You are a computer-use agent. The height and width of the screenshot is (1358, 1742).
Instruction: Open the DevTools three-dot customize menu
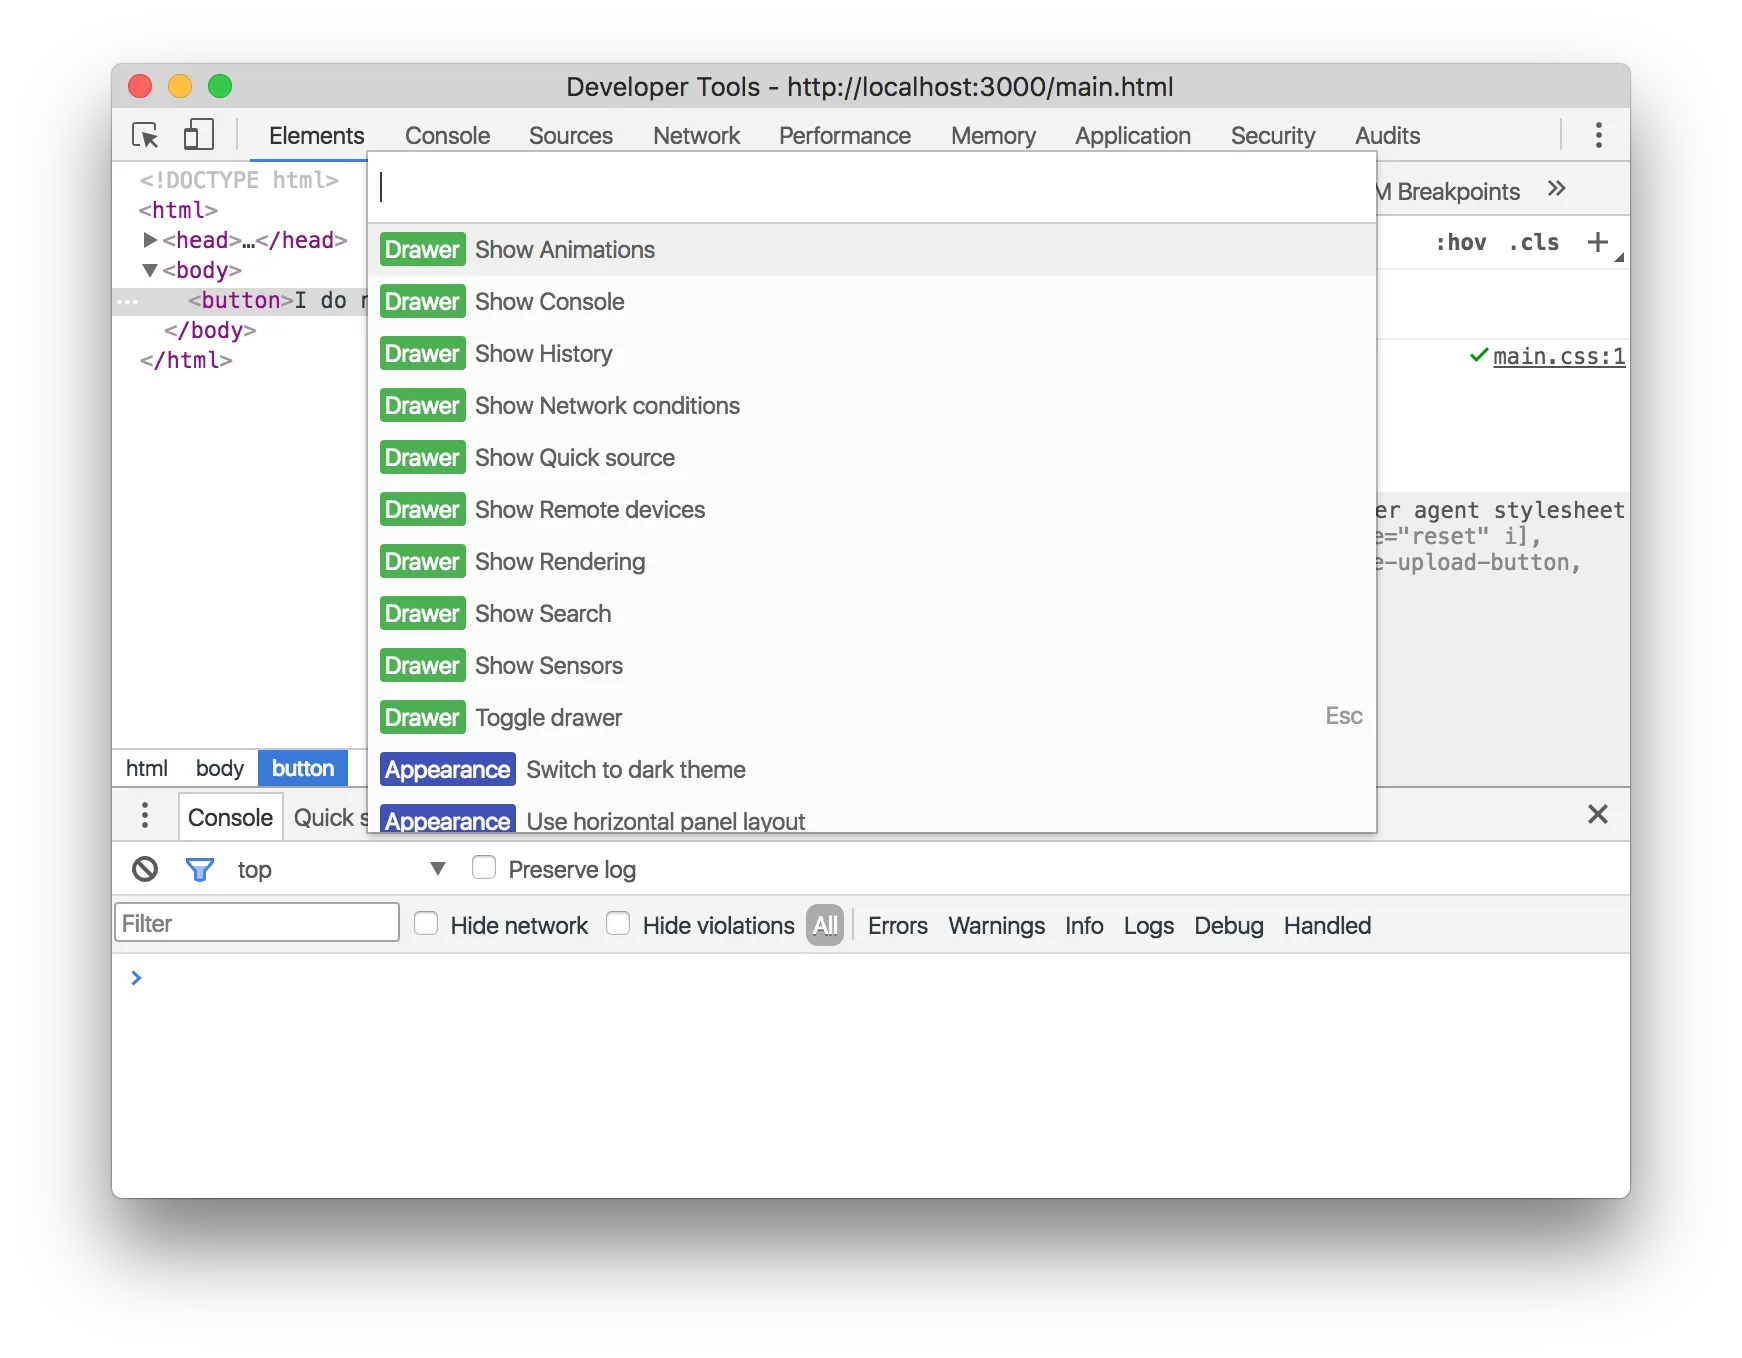pyautogui.click(x=1598, y=135)
